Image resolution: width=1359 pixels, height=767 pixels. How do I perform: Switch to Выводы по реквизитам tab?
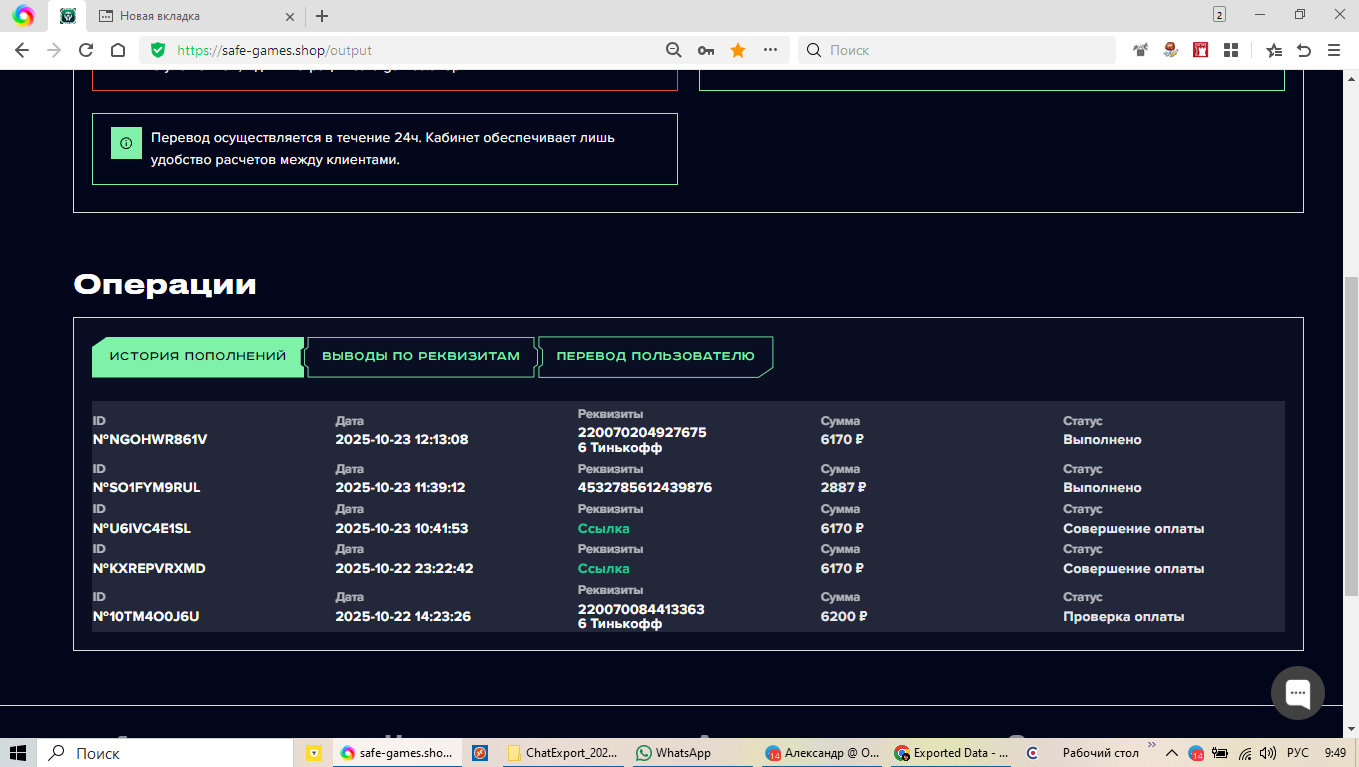tap(421, 356)
